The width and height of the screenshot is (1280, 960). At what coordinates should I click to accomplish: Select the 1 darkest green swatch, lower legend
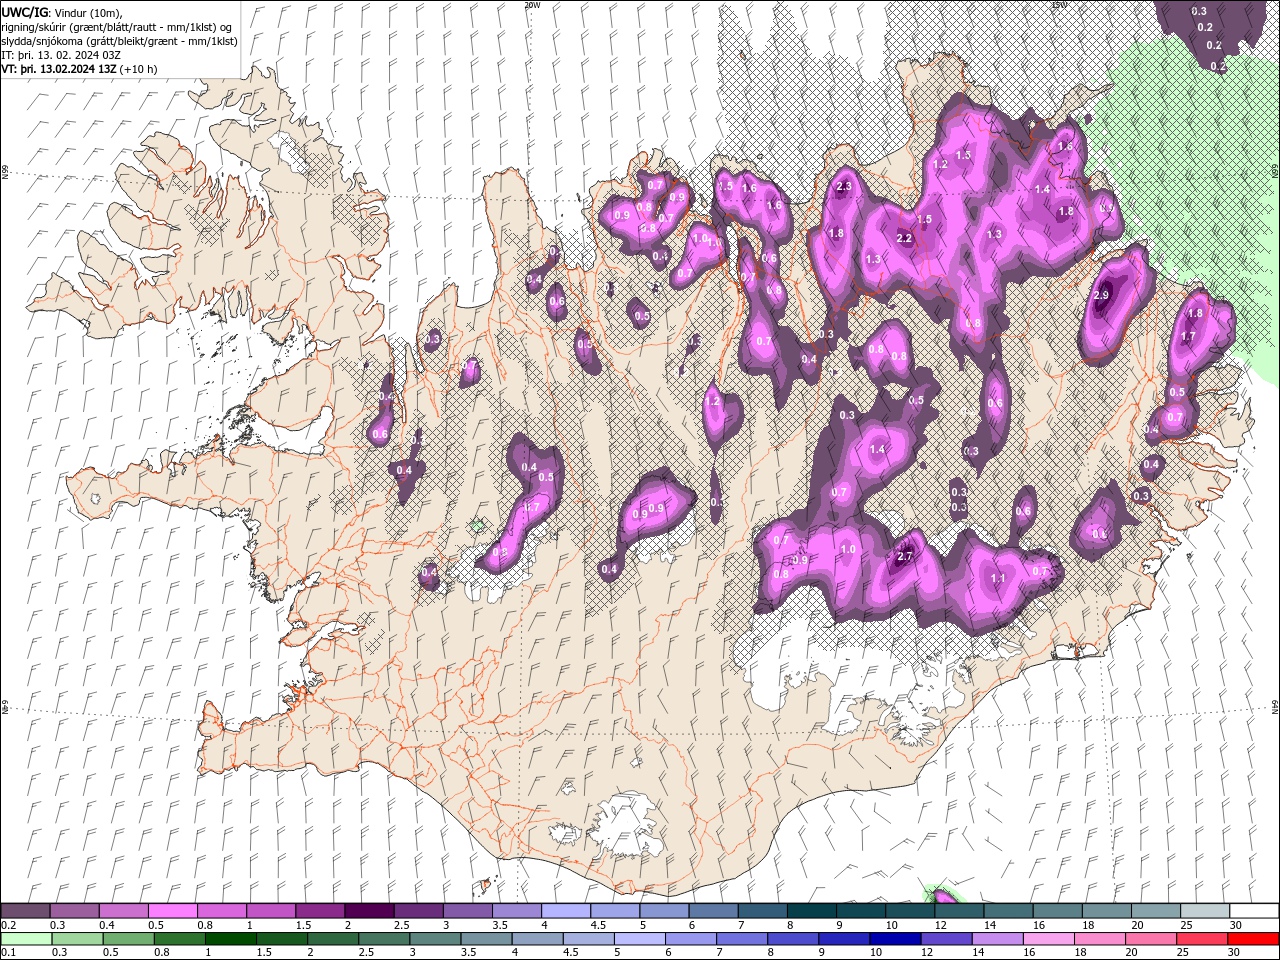[x=230, y=940]
